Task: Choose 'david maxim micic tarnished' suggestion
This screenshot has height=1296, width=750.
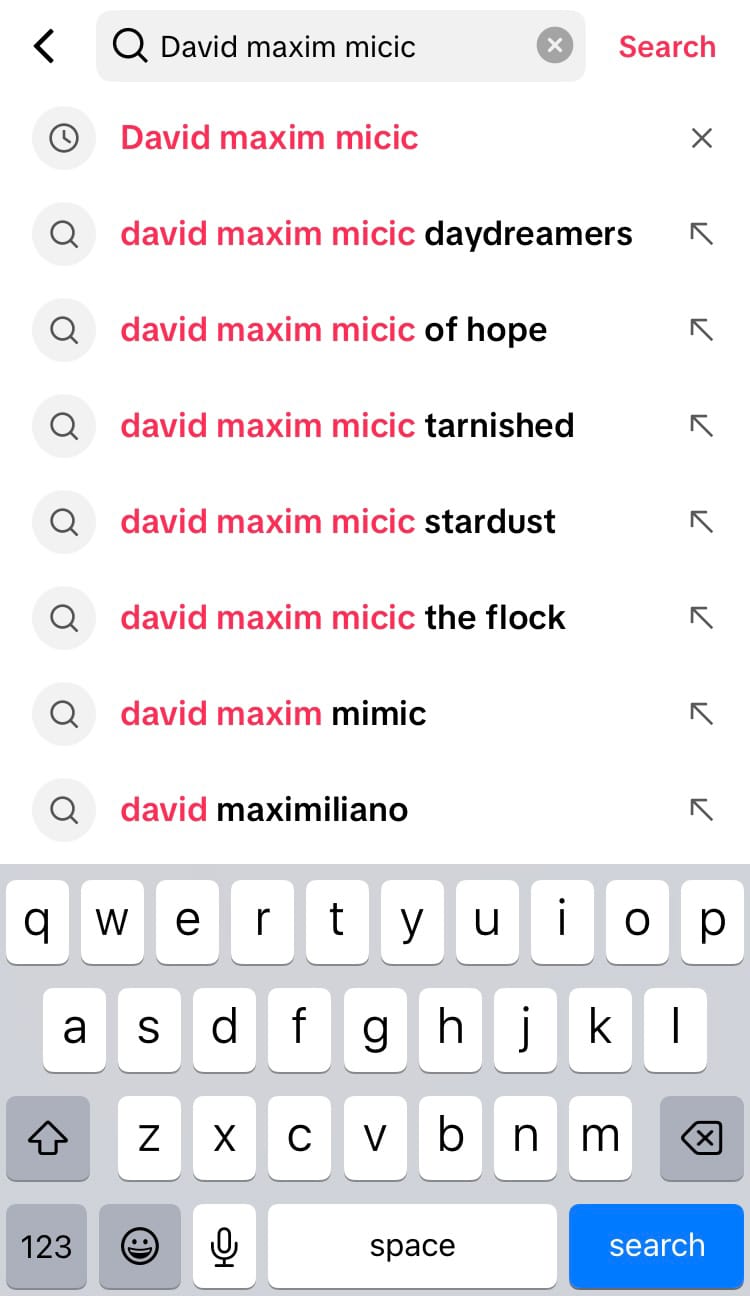Action: tap(347, 426)
